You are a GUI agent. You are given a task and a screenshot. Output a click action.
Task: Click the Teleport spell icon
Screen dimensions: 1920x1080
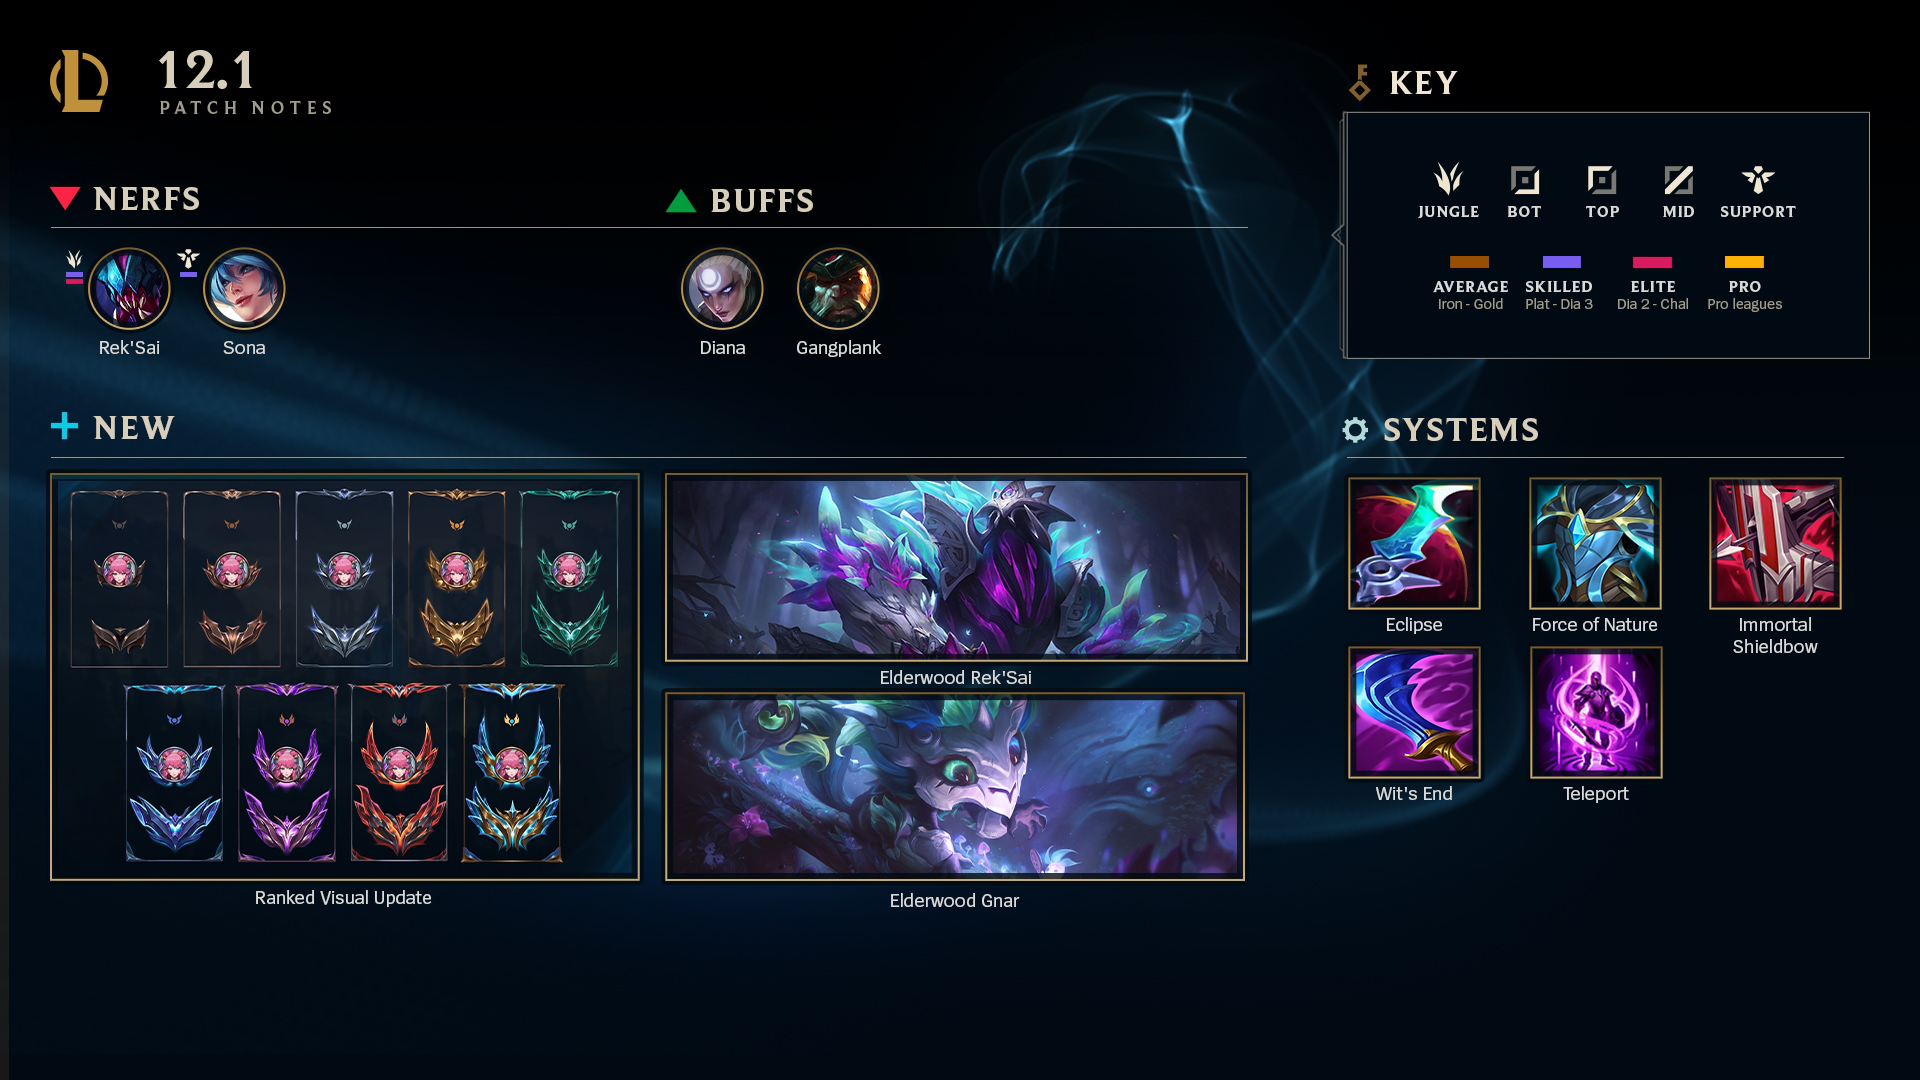(1596, 712)
